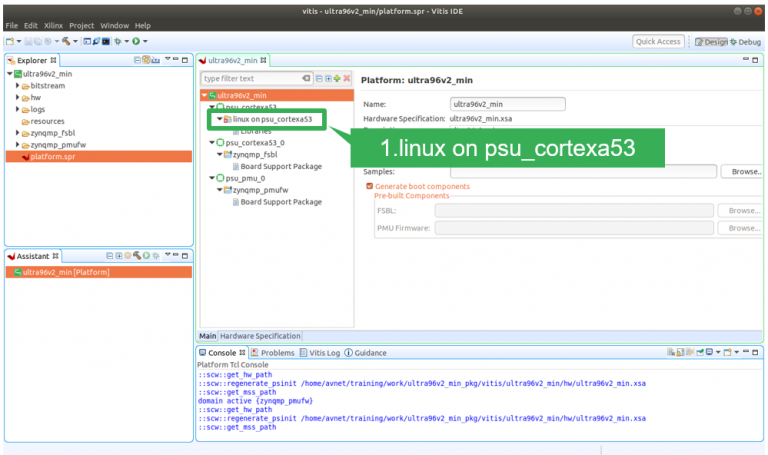Open the Vitis Log tab
Screen dimensions: 768x455
click(x=323, y=353)
